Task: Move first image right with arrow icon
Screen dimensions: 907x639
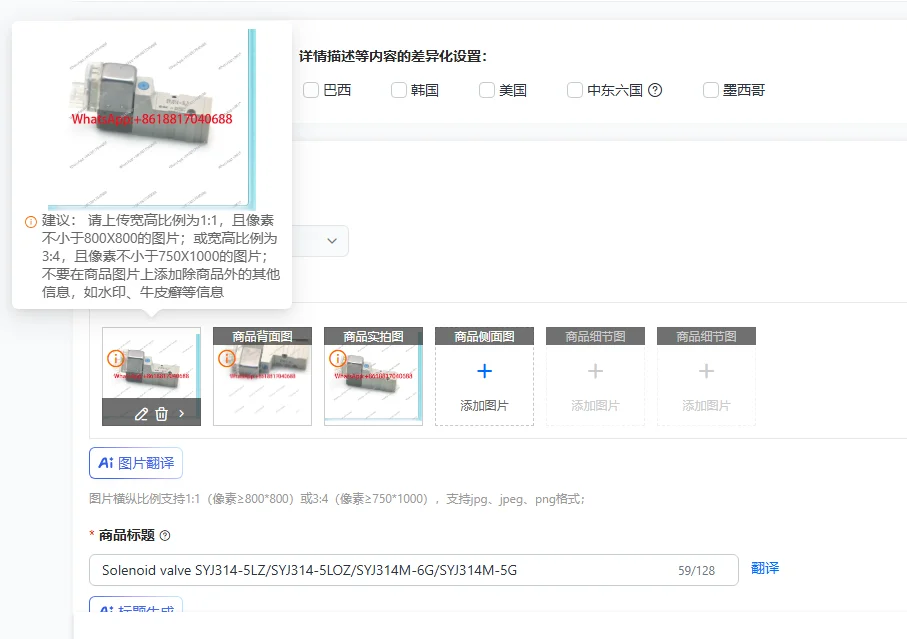Action: coord(182,414)
